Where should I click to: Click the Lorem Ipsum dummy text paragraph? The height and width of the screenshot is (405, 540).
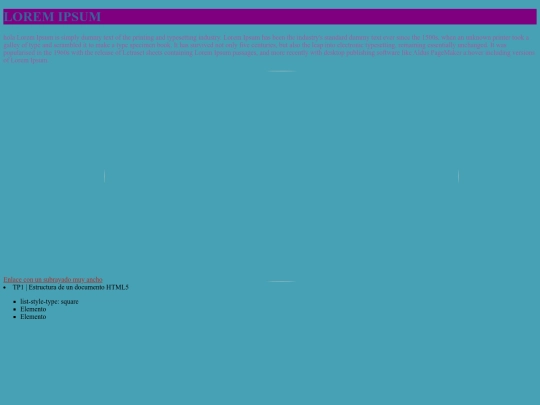coord(269,49)
